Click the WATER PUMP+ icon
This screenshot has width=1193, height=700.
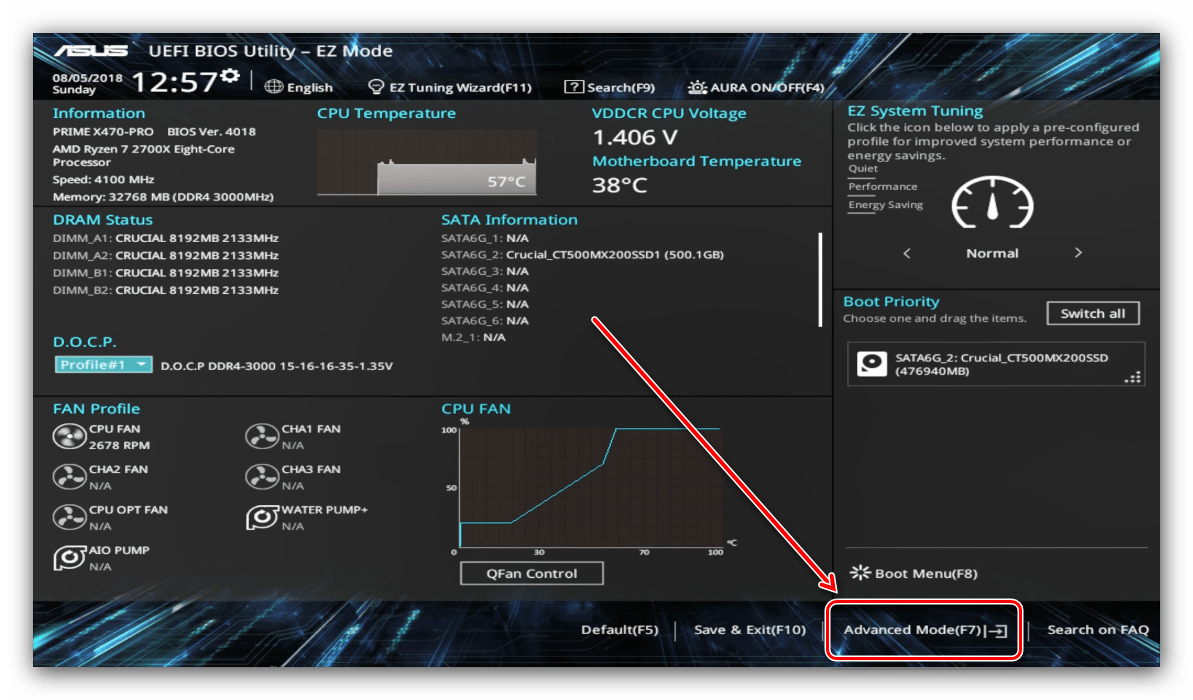tap(262, 517)
